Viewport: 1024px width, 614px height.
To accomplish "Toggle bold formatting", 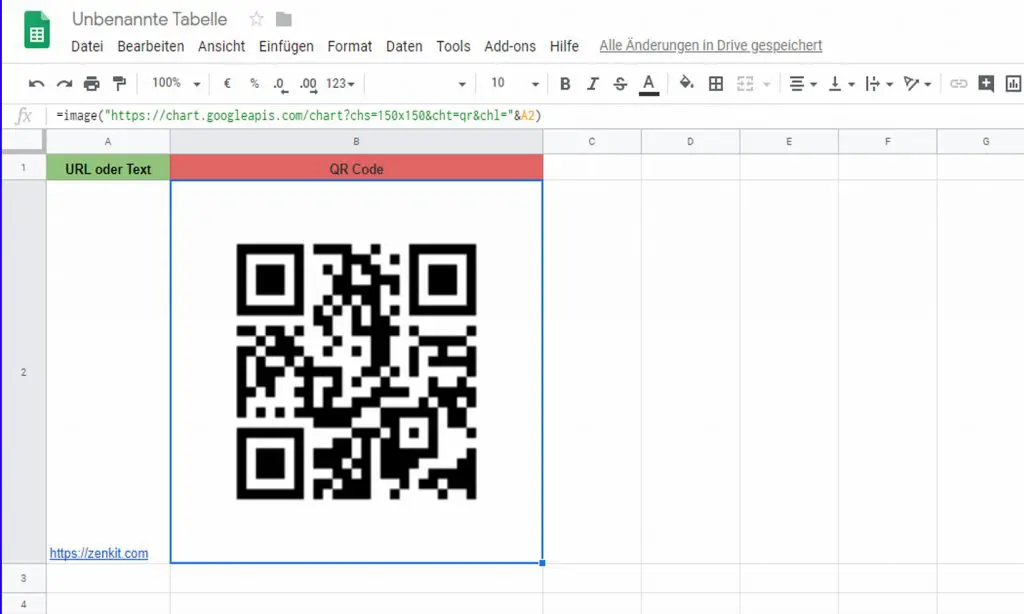I will click(565, 83).
